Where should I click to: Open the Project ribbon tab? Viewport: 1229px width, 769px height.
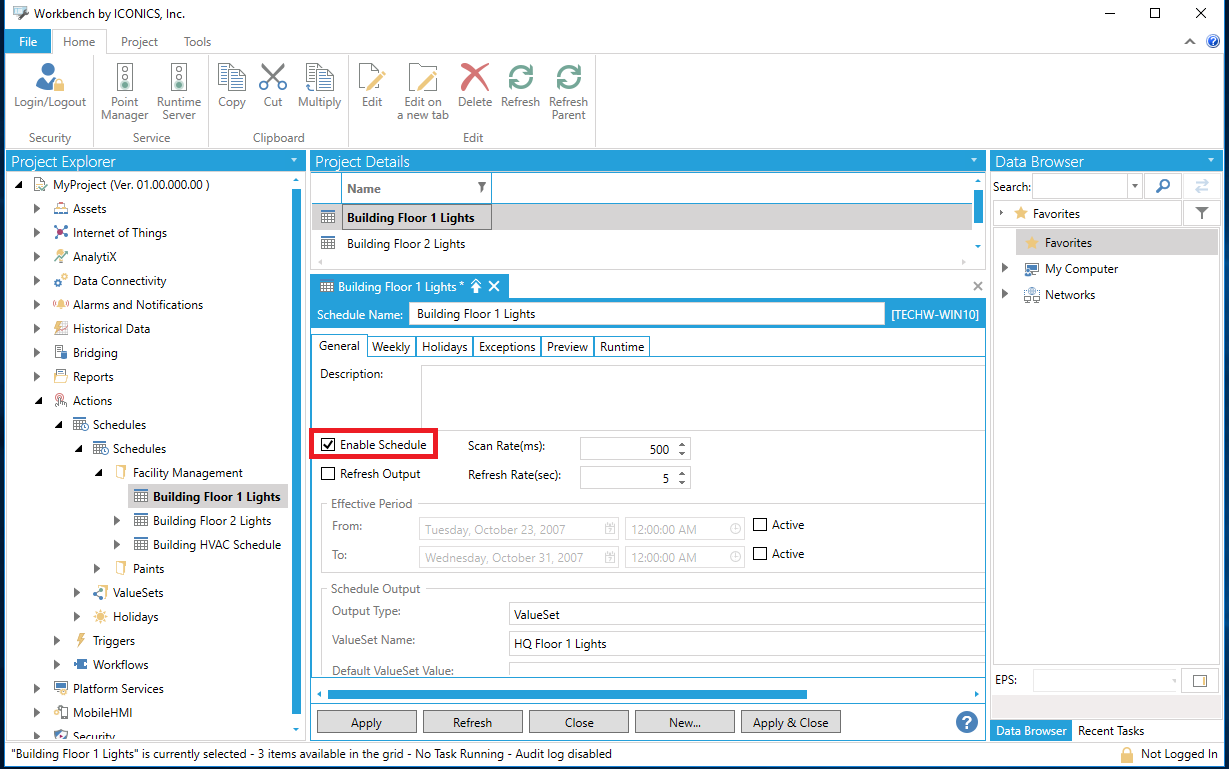tap(139, 42)
